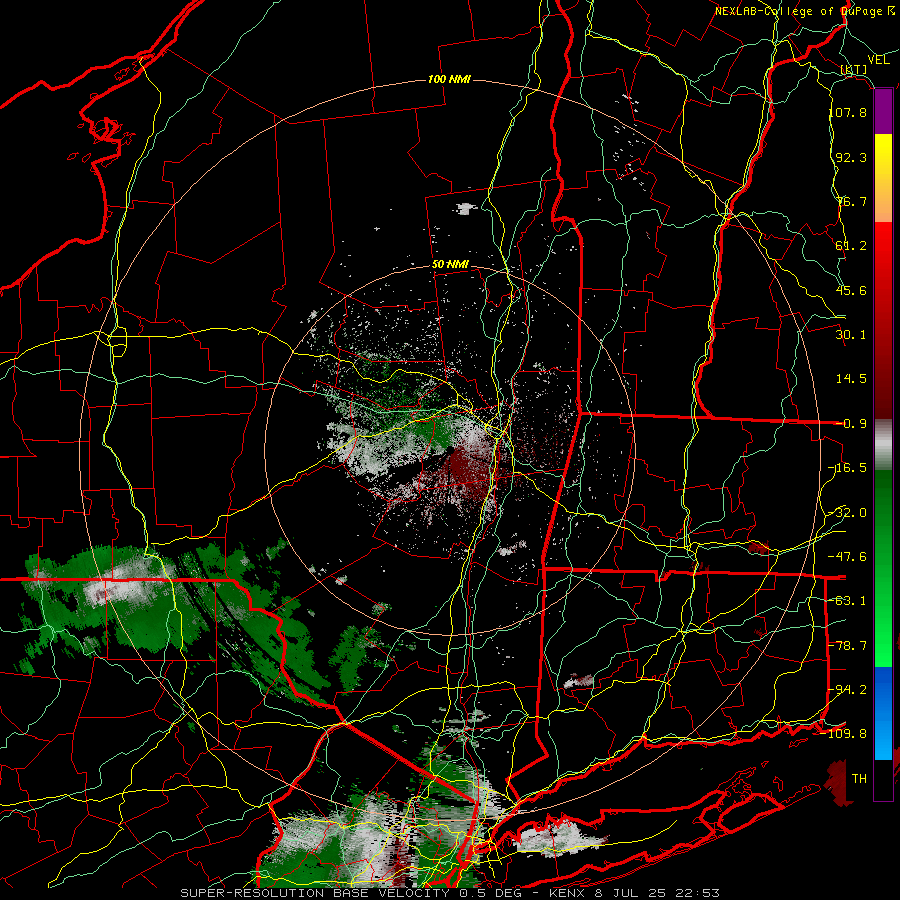Select the 14.5 scale label
Image resolution: width=900 pixels, height=900 pixels.
point(851,379)
